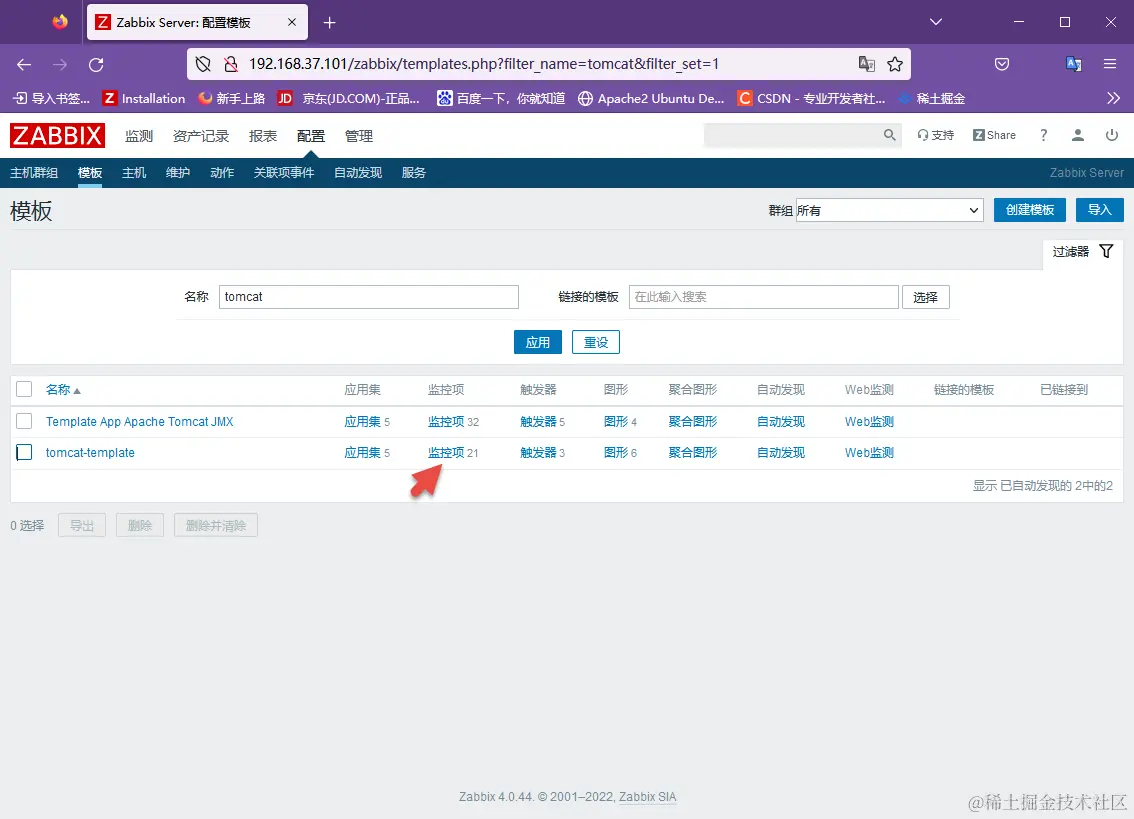This screenshot has height=819, width=1134.
Task: Open Template App Apache Tomcat JMX link
Action: pos(140,422)
